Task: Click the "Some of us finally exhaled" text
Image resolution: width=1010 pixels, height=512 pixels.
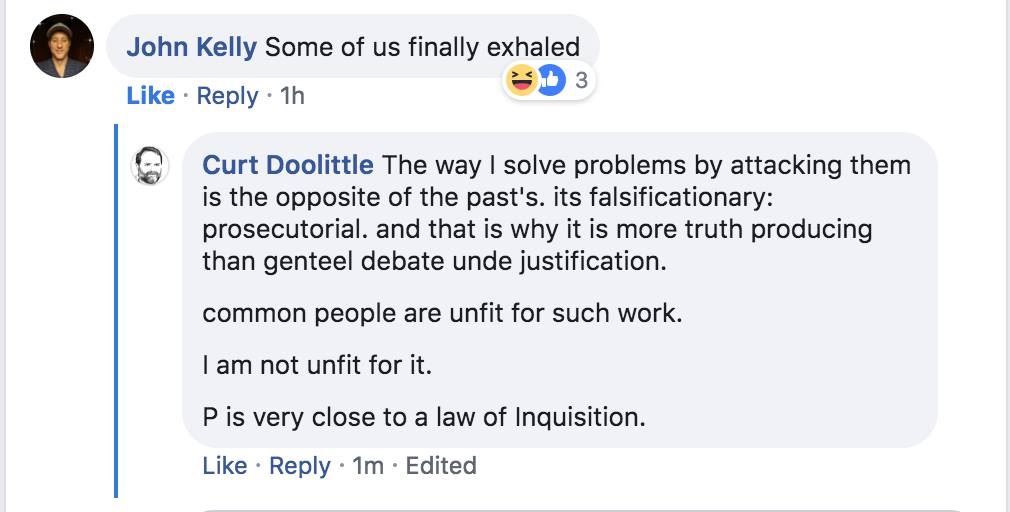Action: [422, 46]
